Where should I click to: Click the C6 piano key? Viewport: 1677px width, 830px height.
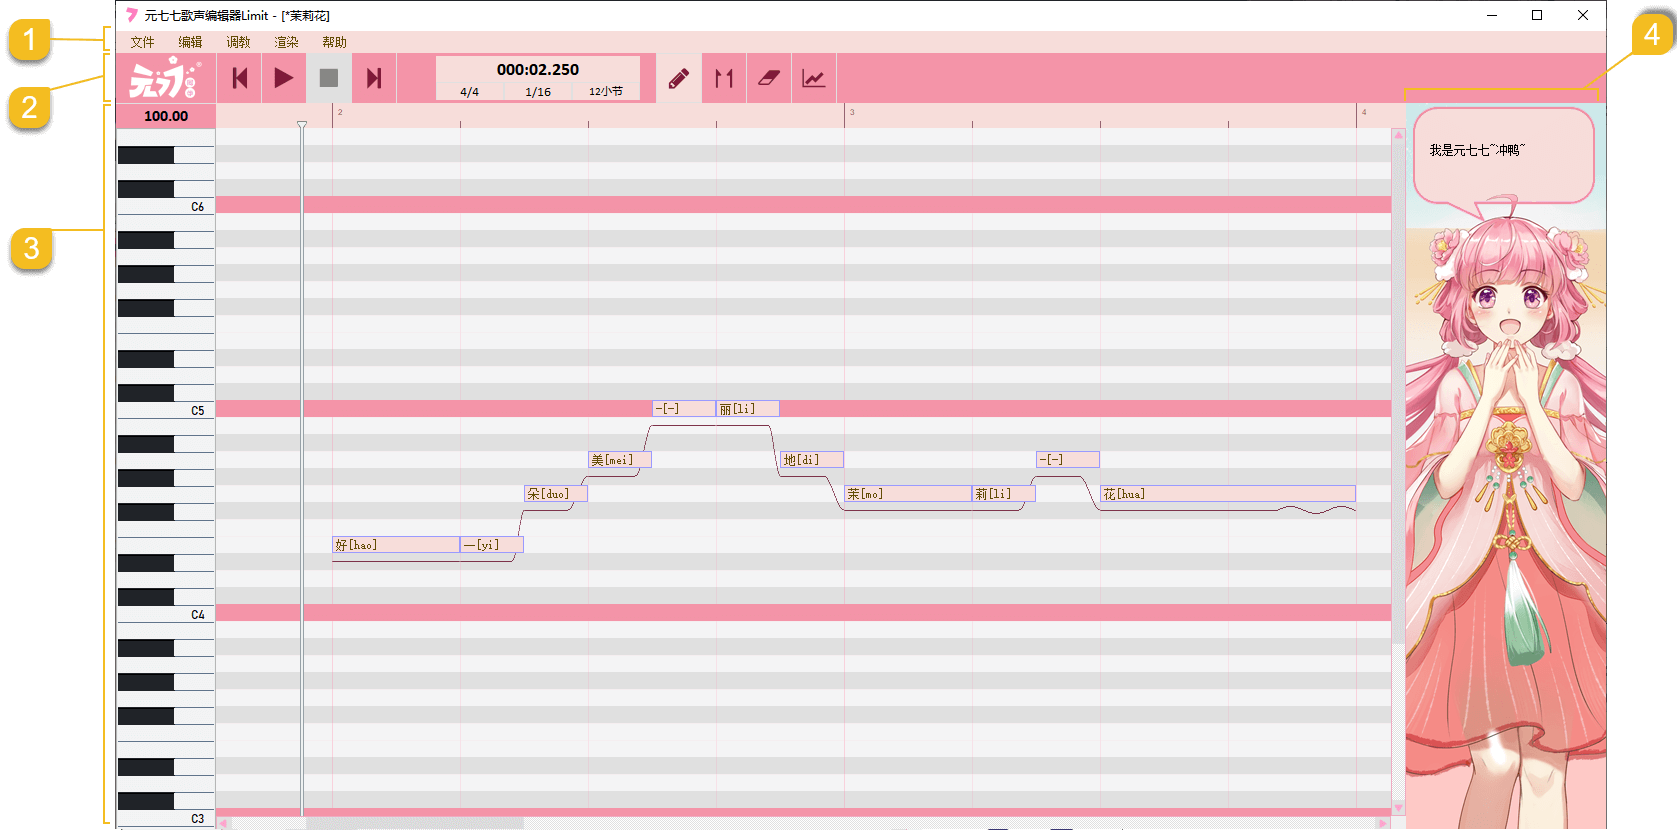tap(166, 206)
